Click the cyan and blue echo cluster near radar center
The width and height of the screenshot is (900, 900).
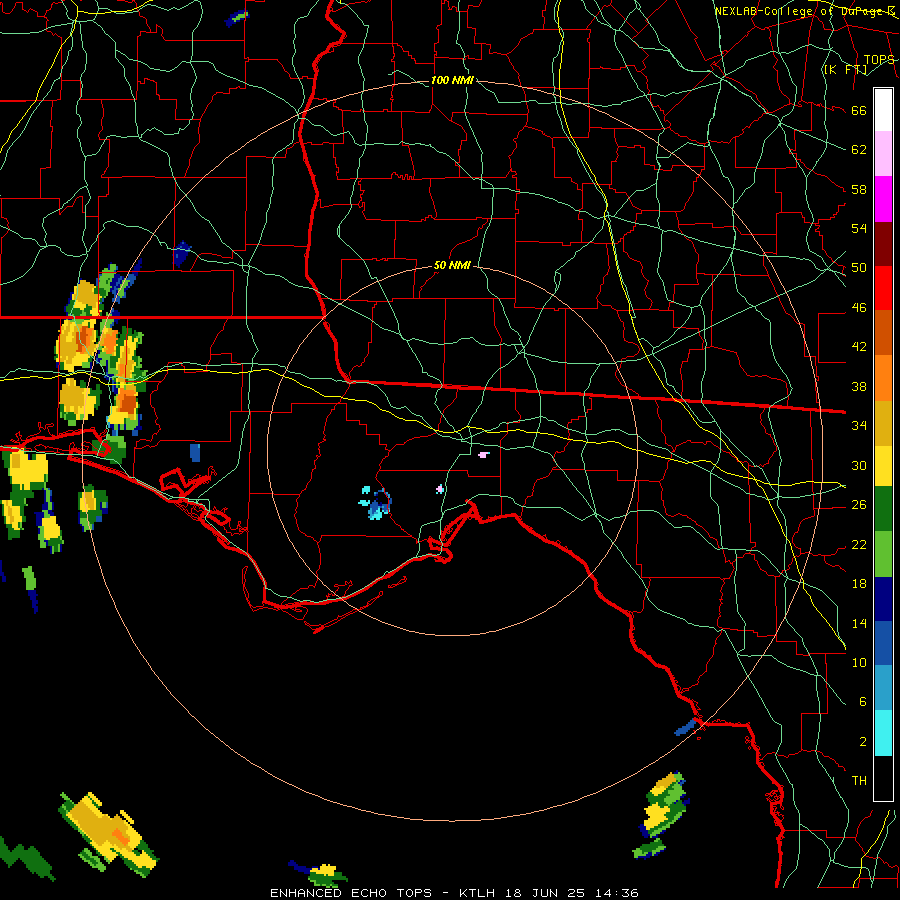click(x=376, y=503)
